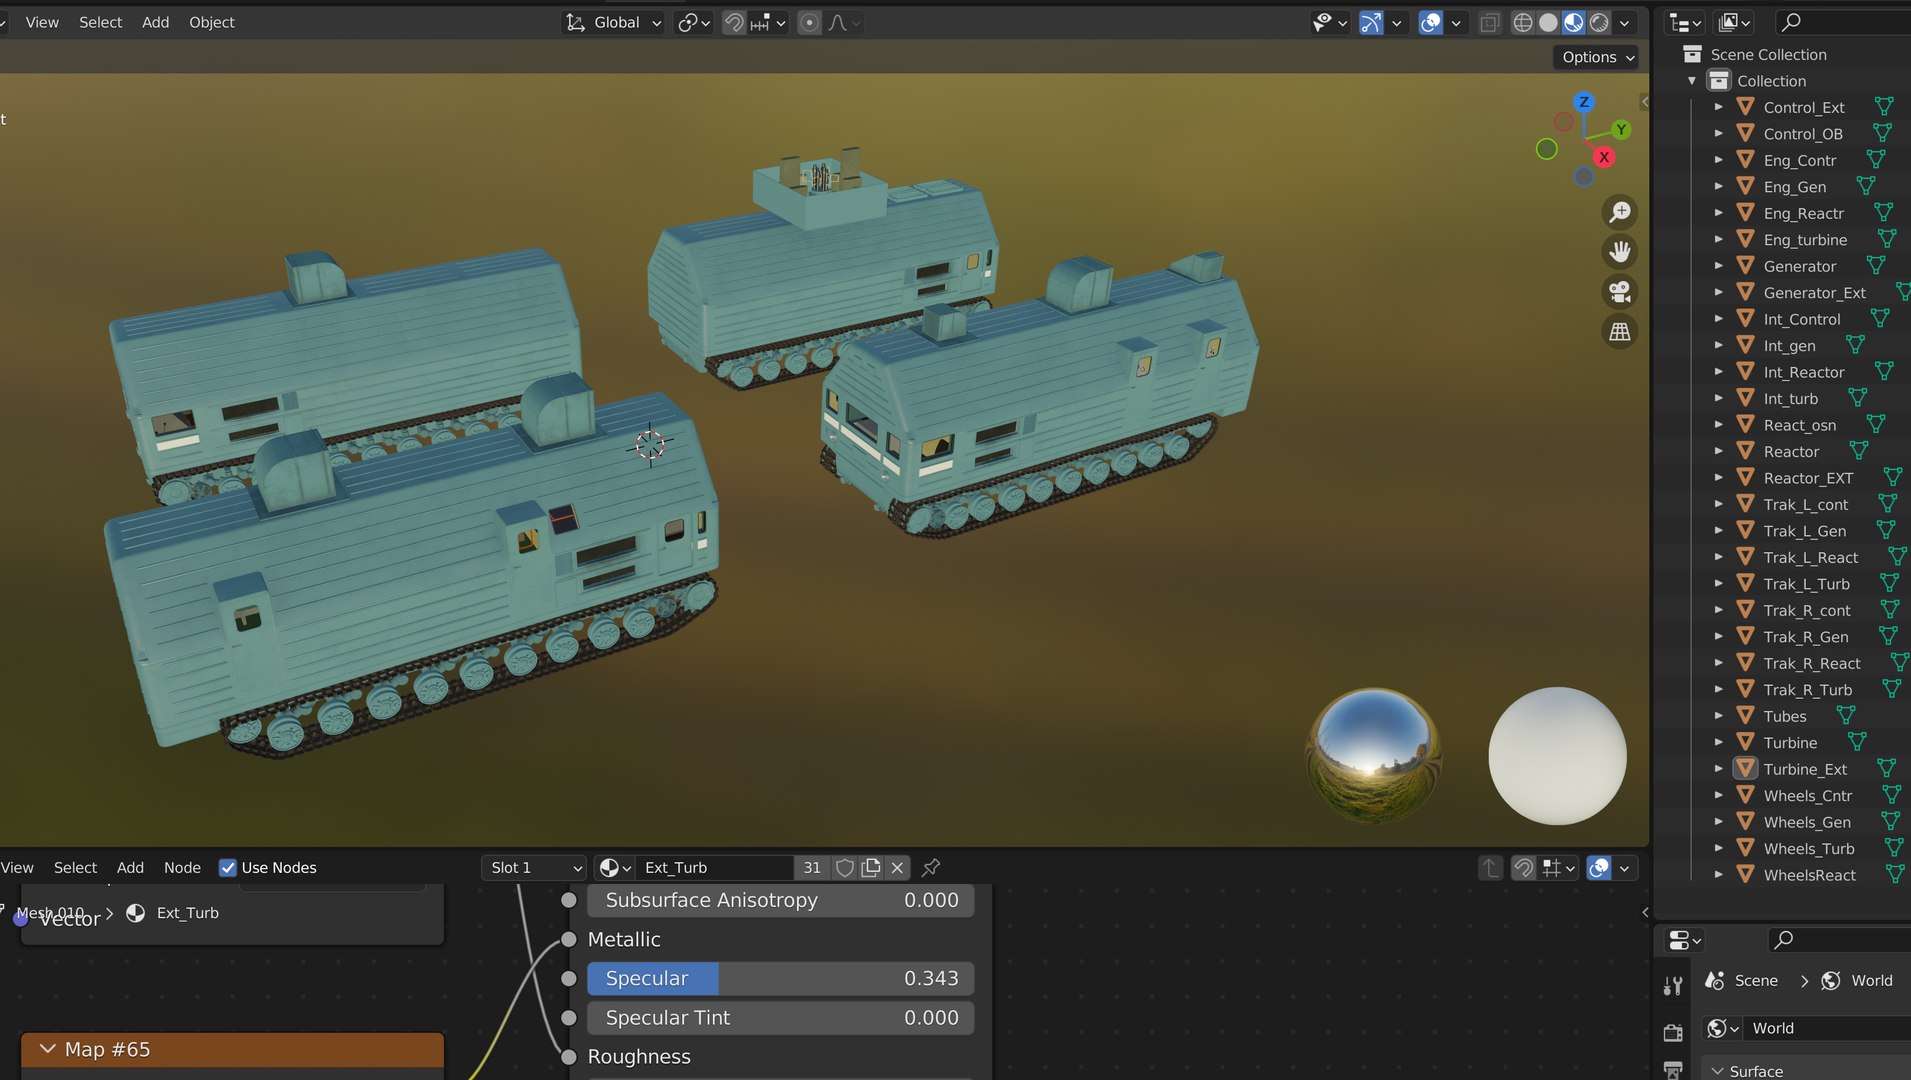Open the viewport snapping options dropdown
Screen dimensions: 1911x1080
point(768,22)
